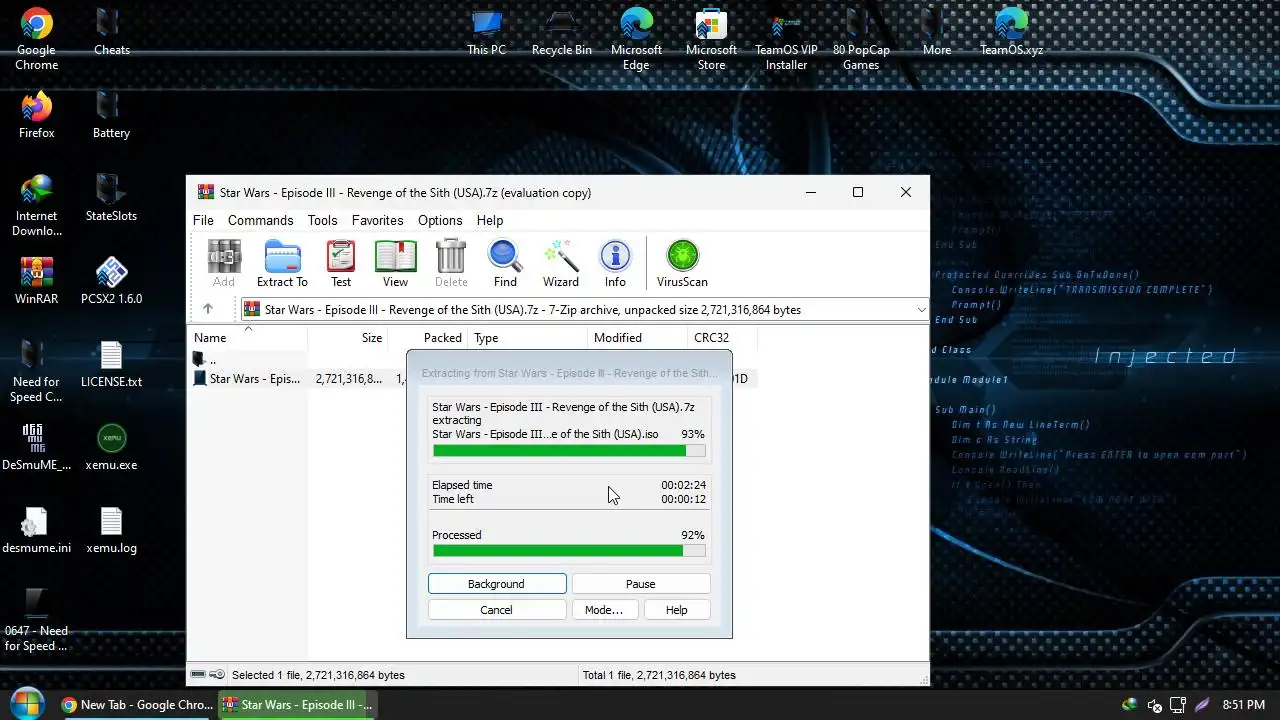Select the desmume.ini desktop file
Screen dimensions: 1280x720
click(x=36, y=530)
